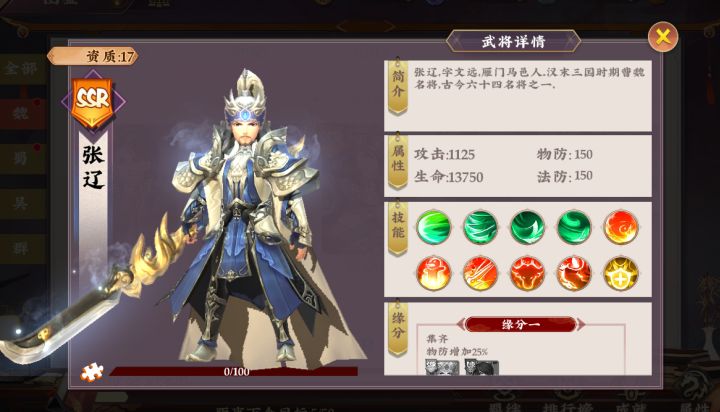Viewport: 720px width, 412px height.
Task: Select the second green swirl skill icon
Action: [480, 227]
